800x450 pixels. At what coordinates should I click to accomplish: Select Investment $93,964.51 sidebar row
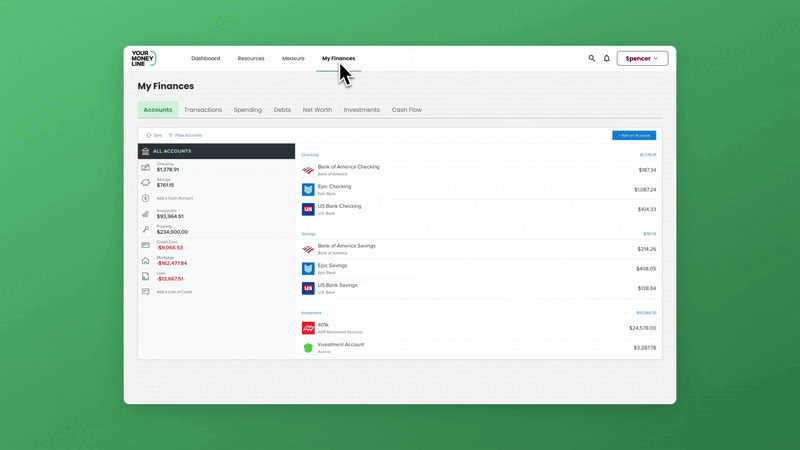point(216,214)
